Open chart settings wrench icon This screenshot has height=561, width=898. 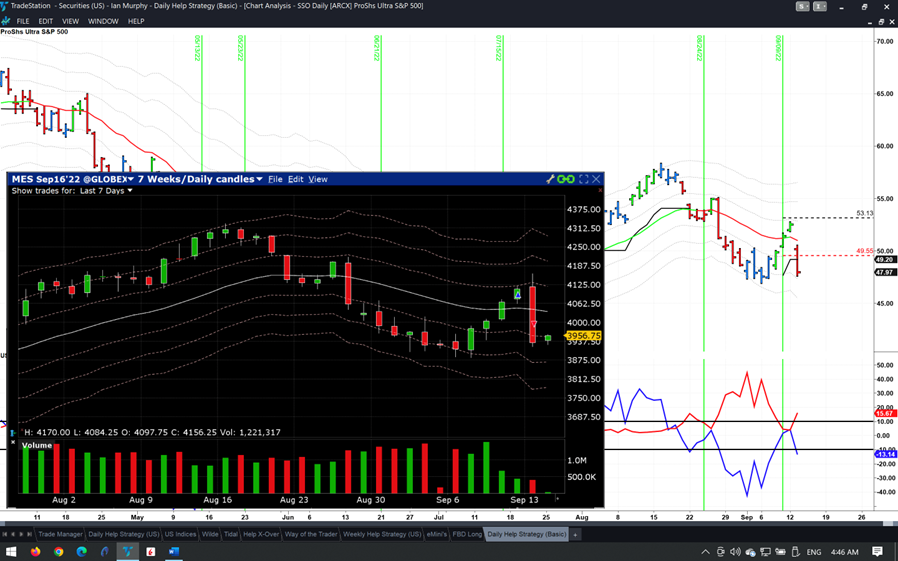click(550, 179)
